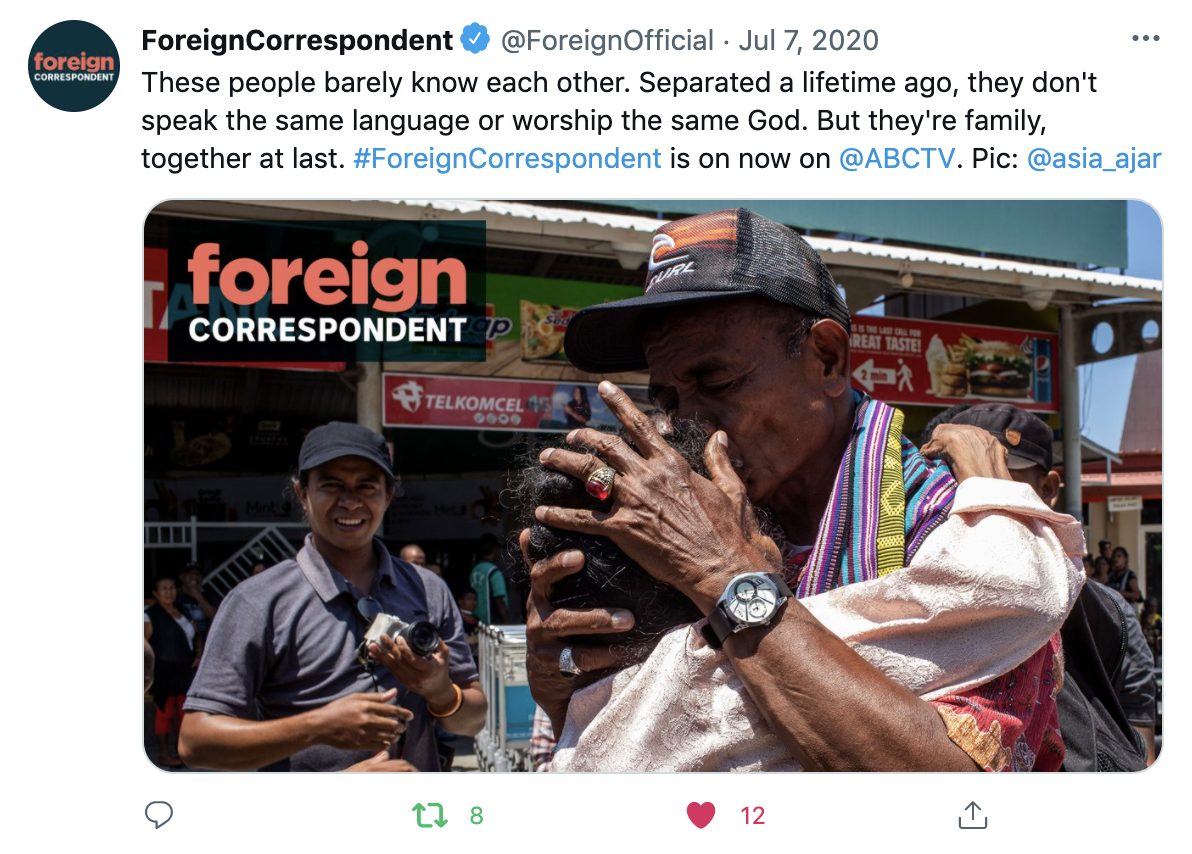Open the @asia_ajar photographer mention
This screenshot has height=854, width=1192.
(x=1094, y=158)
